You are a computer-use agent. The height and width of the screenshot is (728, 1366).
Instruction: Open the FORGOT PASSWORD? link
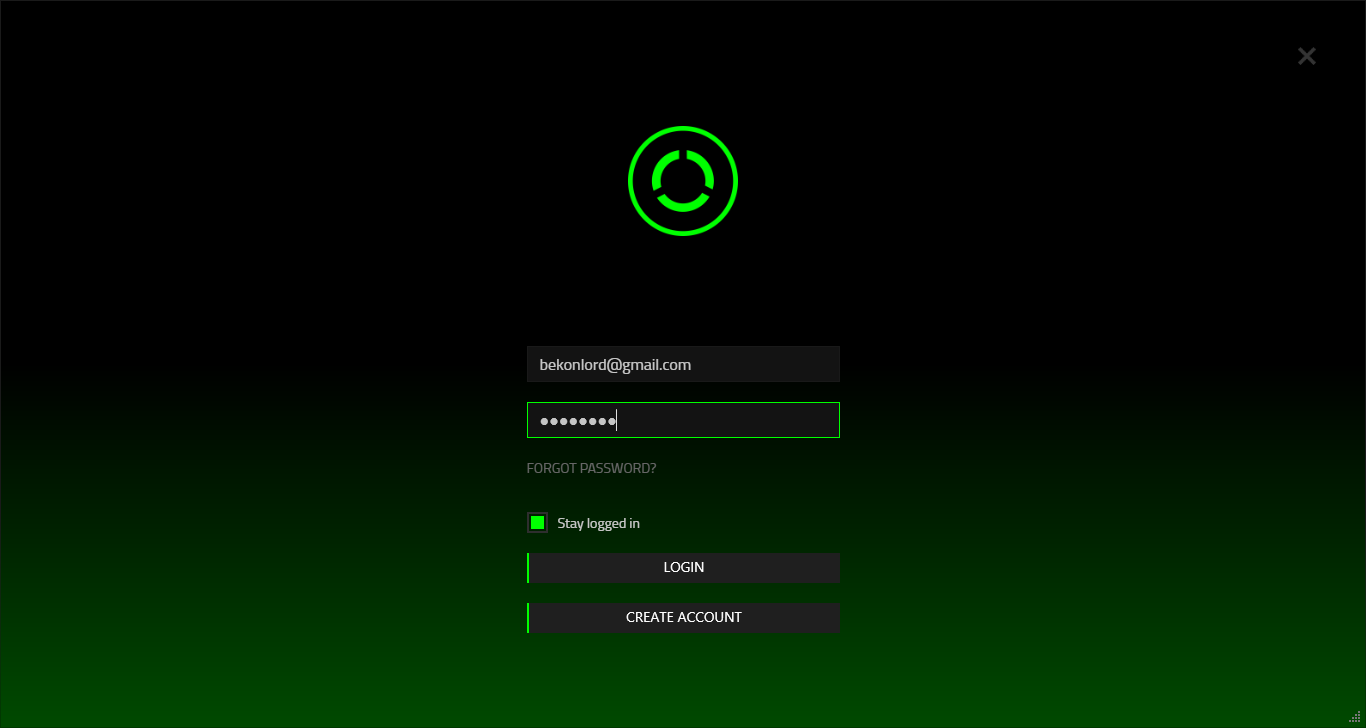pos(591,468)
